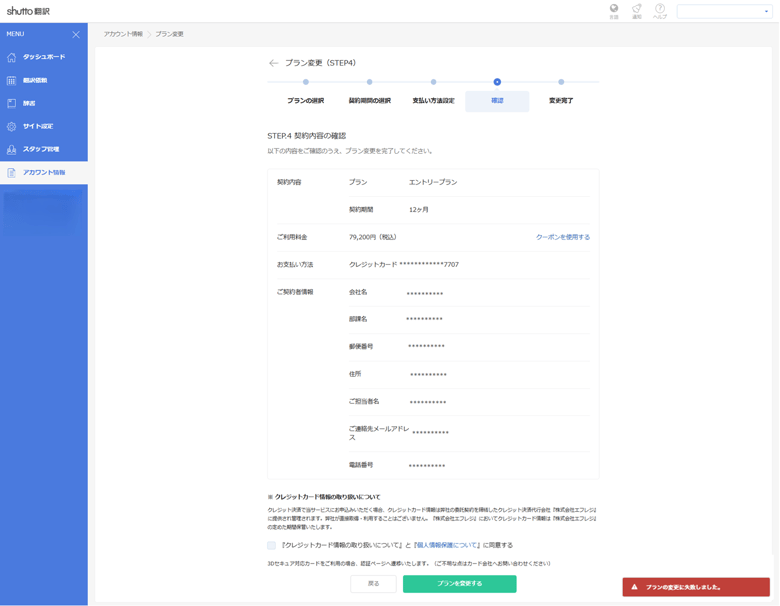The height and width of the screenshot is (606, 780).
Task: Click the エントリープラン plan value
Action: click(433, 183)
